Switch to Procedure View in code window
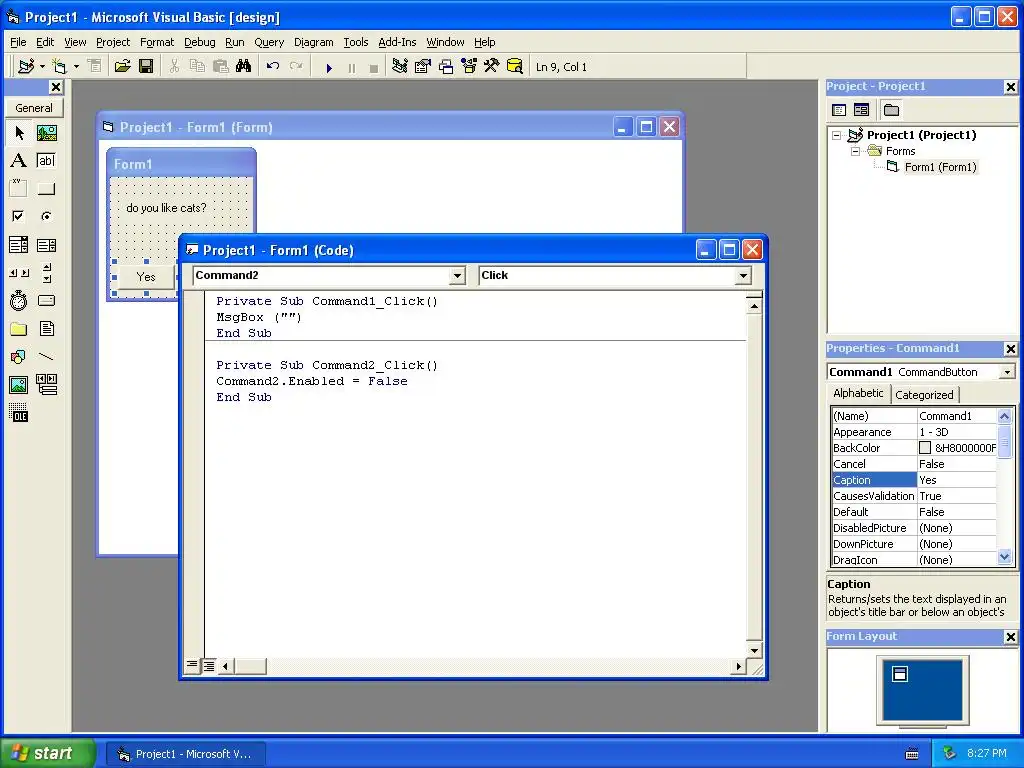The width and height of the screenshot is (1024, 768). [x=192, y=665]
